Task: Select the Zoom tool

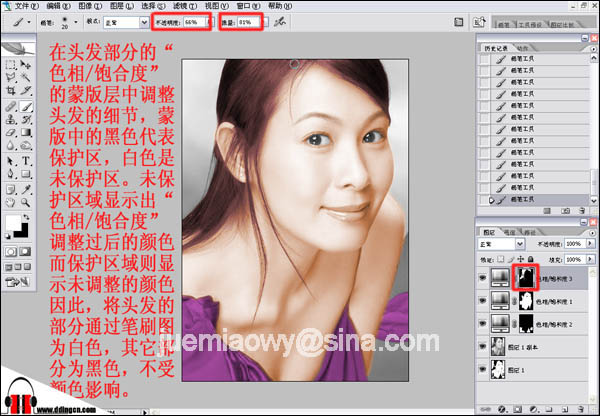Action: [26, 202]
